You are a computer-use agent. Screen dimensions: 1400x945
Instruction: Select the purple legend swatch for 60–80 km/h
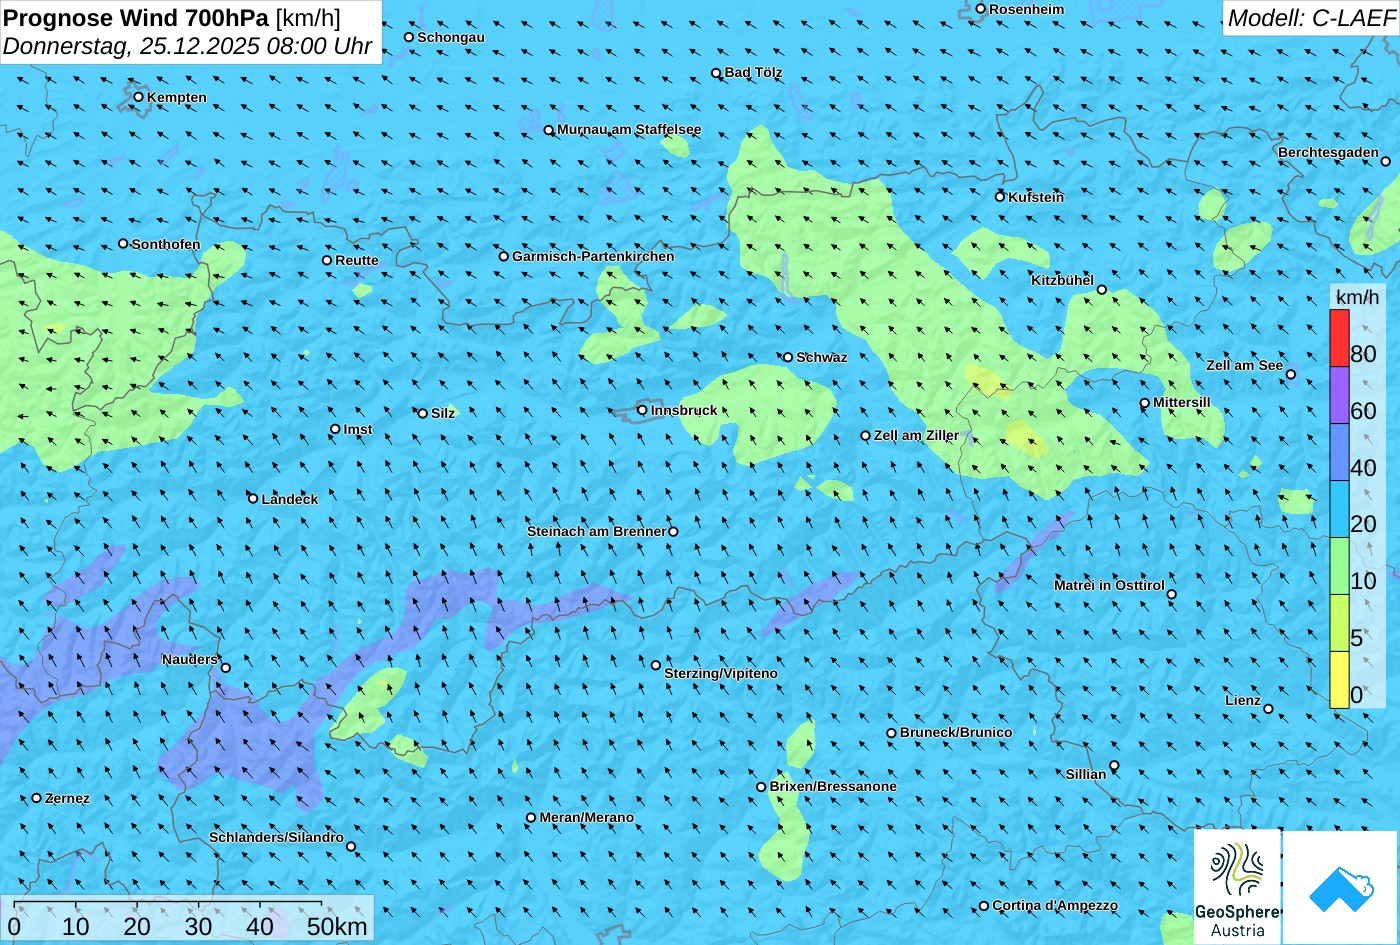pos(1339,395)
